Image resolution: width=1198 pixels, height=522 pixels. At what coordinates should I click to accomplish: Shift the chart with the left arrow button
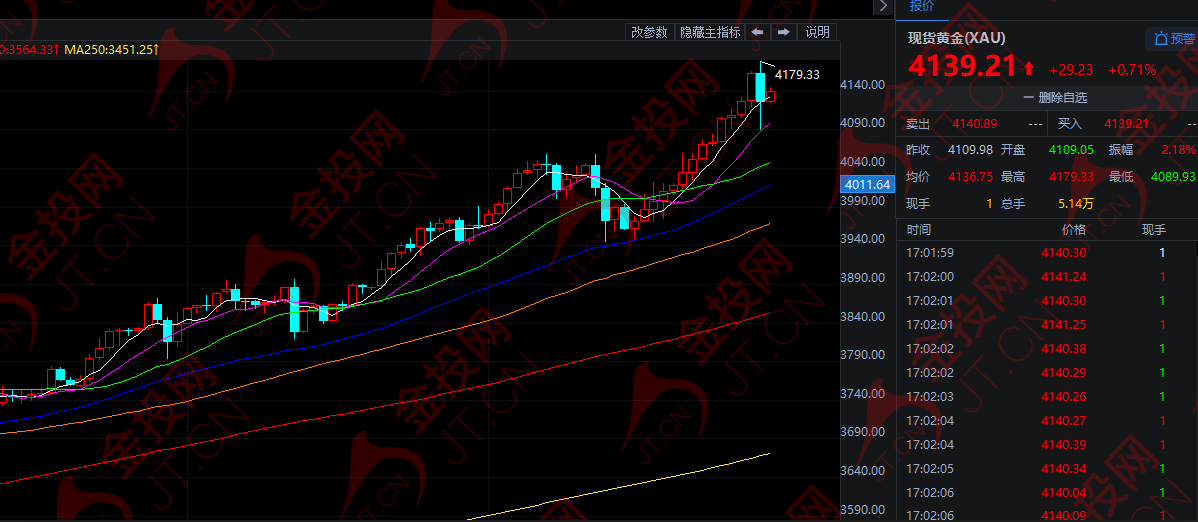coord(757,32)
